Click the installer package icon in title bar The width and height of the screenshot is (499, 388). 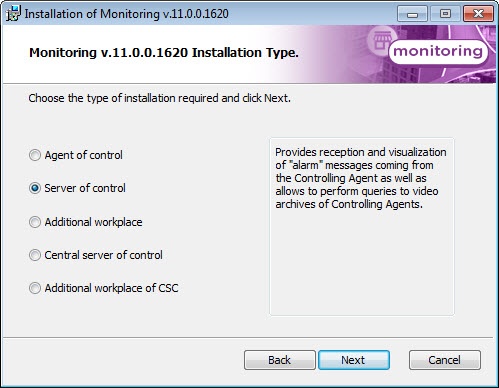pos(13,14)
